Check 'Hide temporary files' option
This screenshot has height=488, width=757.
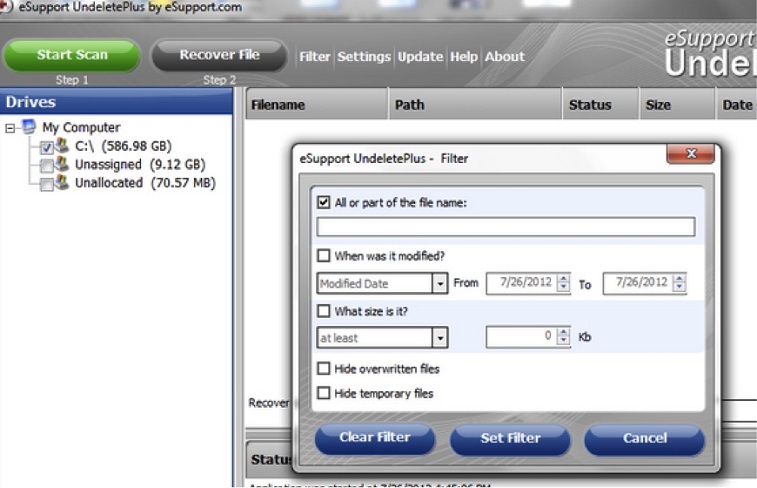tap(323, 393)
